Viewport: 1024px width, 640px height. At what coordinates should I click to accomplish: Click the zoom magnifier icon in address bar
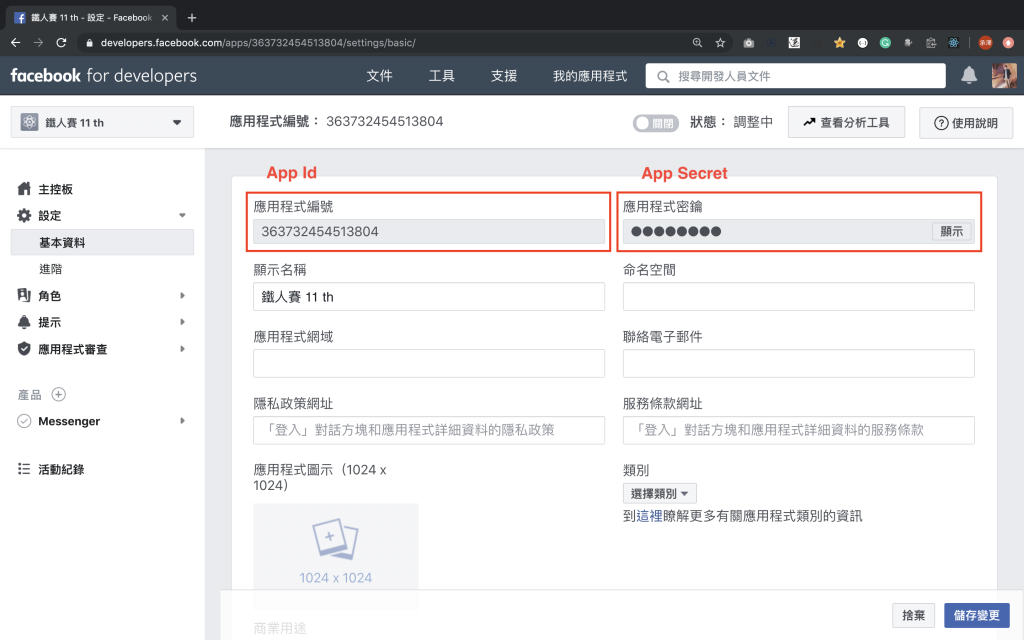(697, 42)
